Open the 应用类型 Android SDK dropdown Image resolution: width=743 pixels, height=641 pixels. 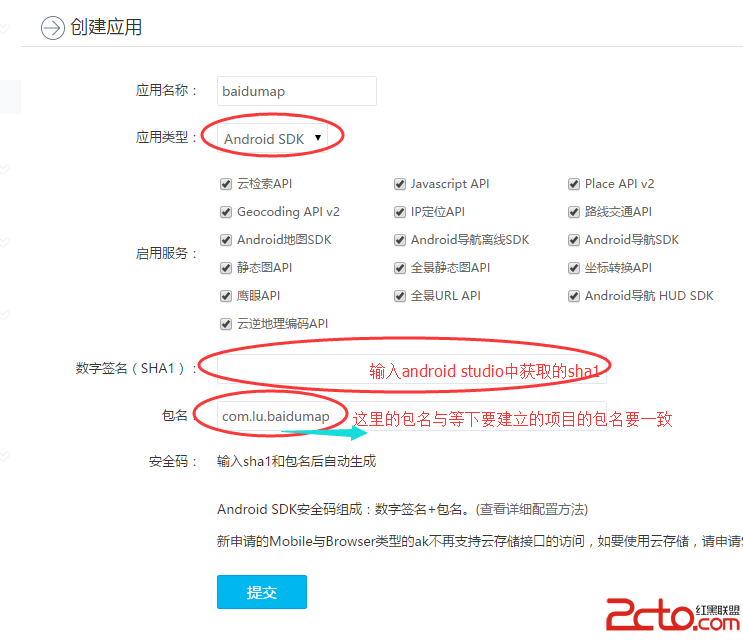[x=272, y=139]
